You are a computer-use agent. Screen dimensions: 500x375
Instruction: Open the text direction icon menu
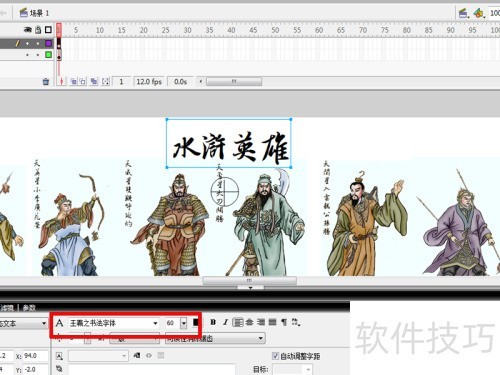pyautogui.click(x=296, y=322)
